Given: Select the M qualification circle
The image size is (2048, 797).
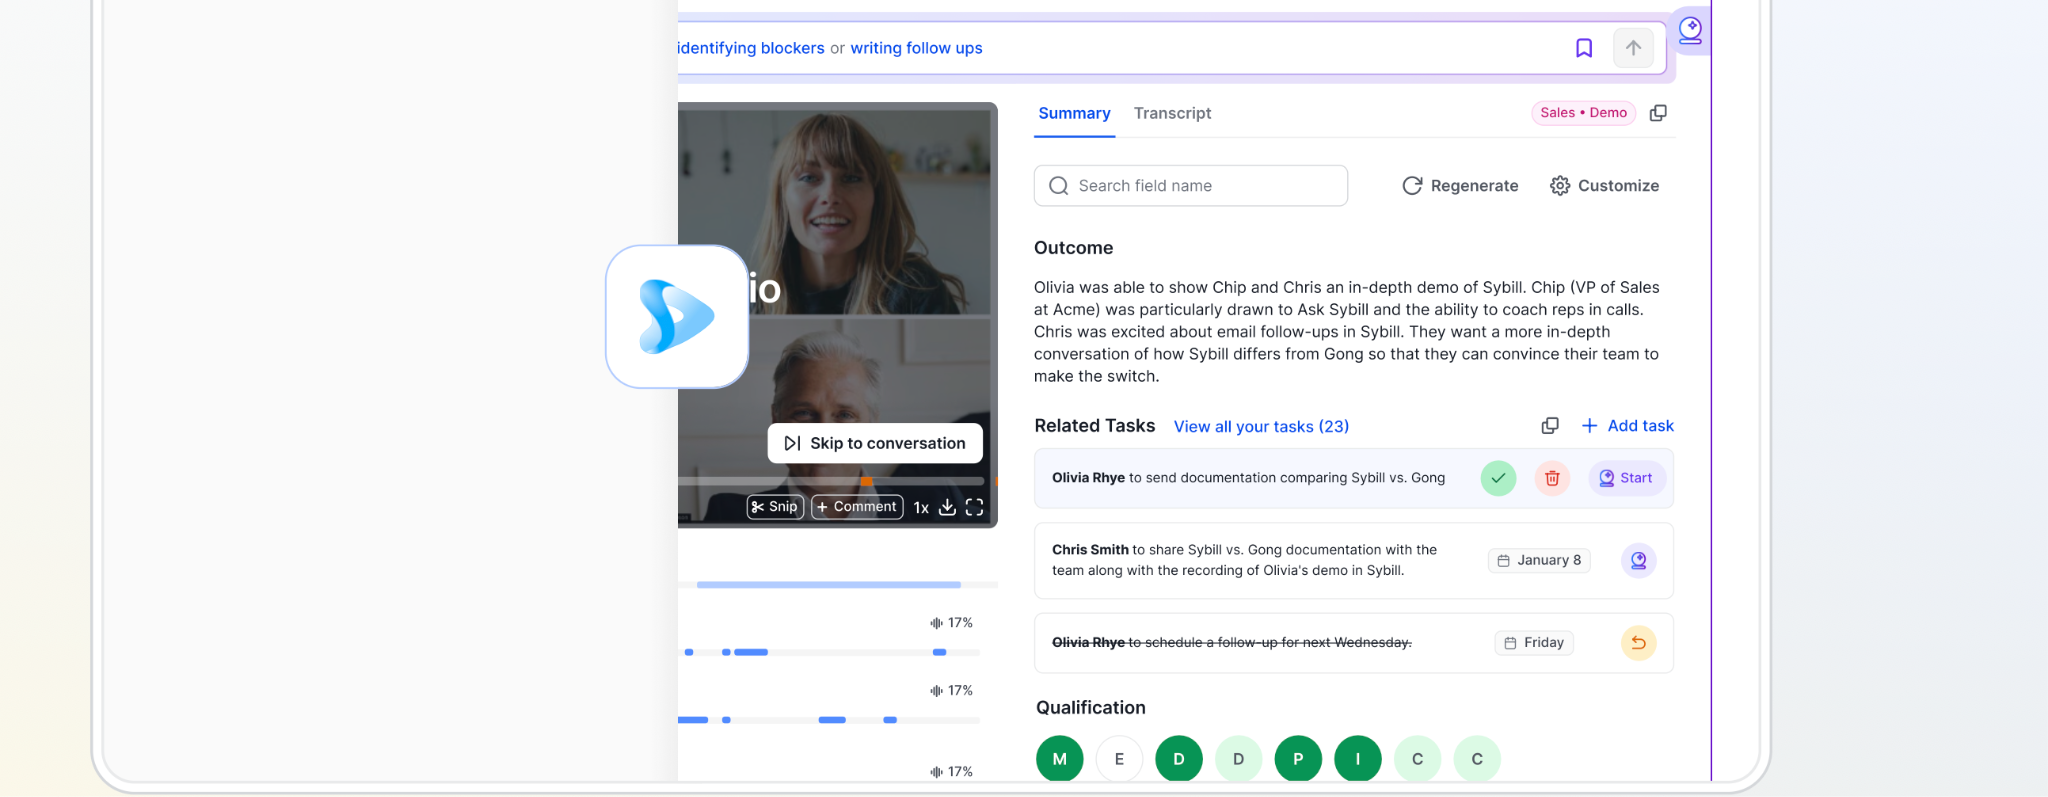Looking at the screenshot, I should point(1060,759).
